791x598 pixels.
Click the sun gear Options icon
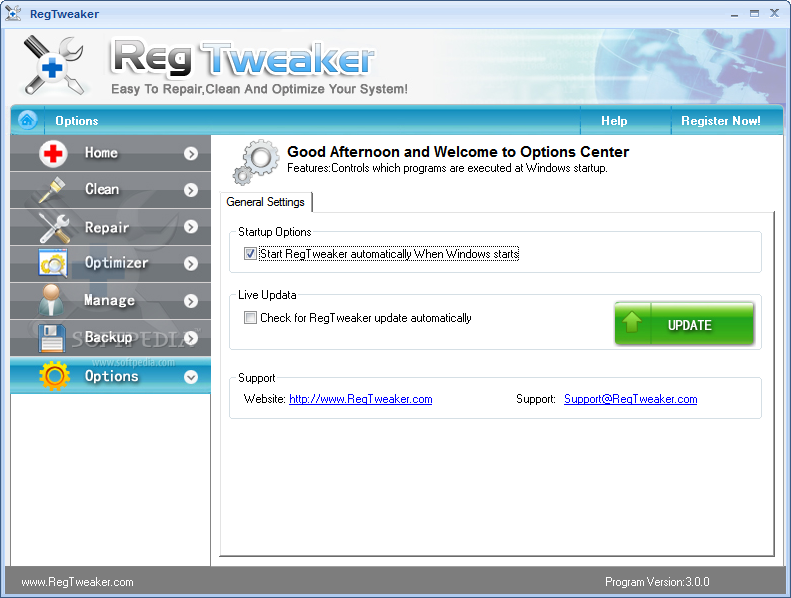[54, 376]
